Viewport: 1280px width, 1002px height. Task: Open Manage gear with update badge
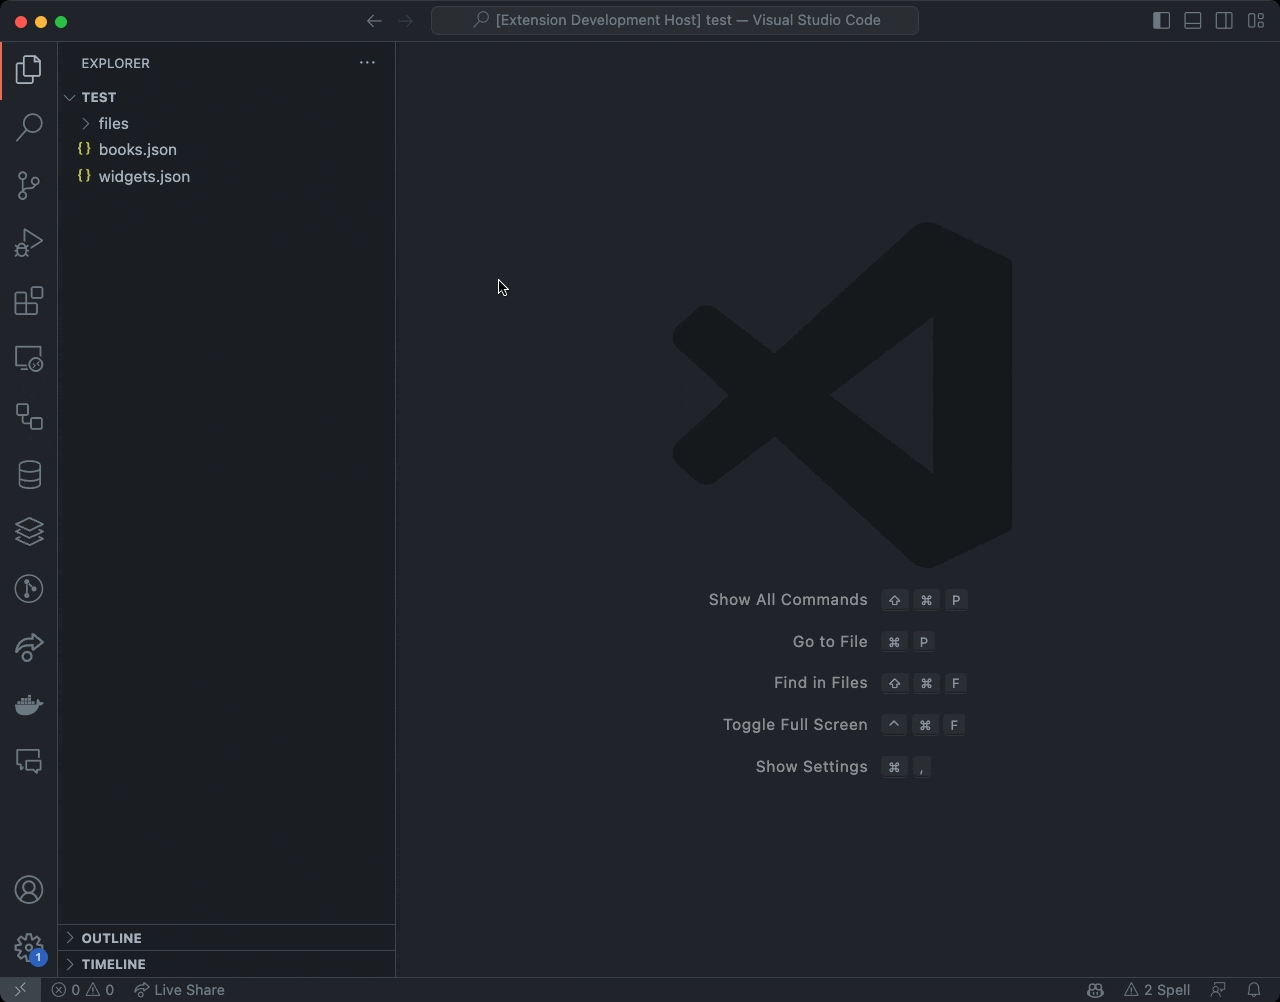[x=29, y=948]
